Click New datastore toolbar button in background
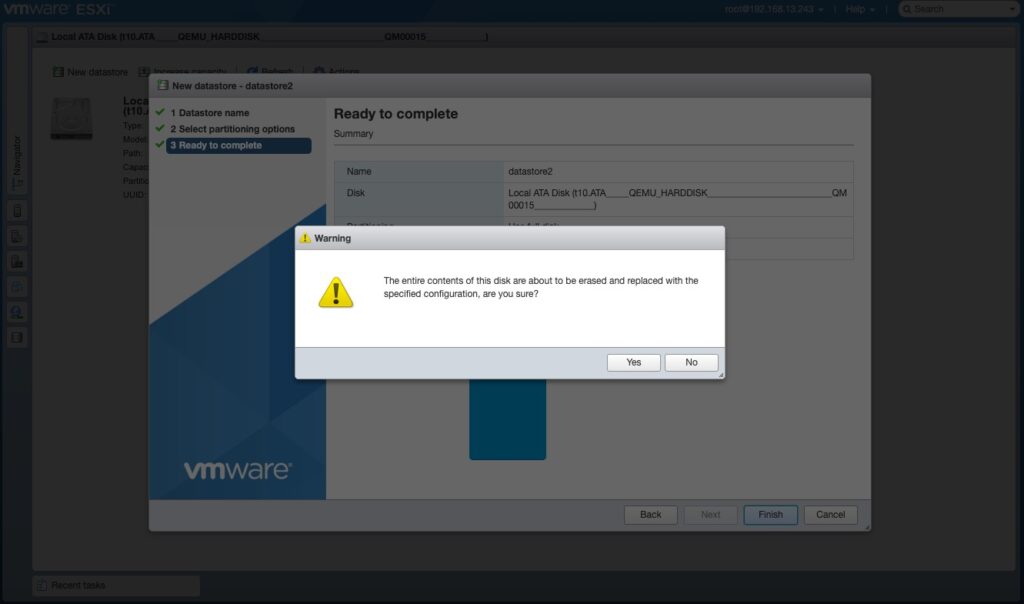The height and width of the screenshot is (604, 1024). point(90,72)
